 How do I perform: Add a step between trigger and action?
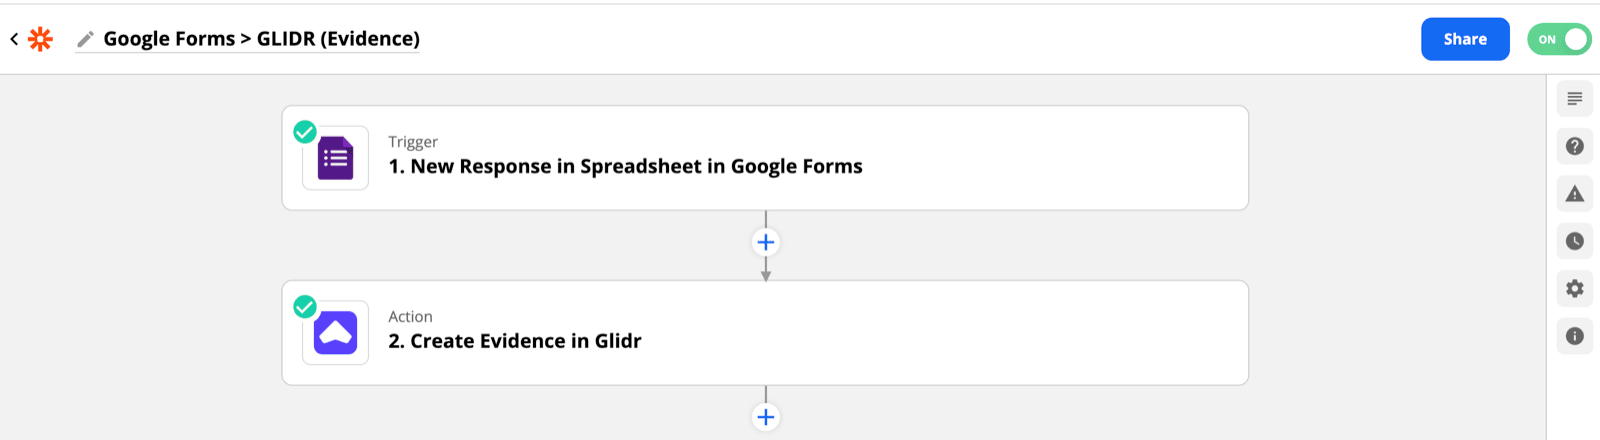[x=766, y=242]
